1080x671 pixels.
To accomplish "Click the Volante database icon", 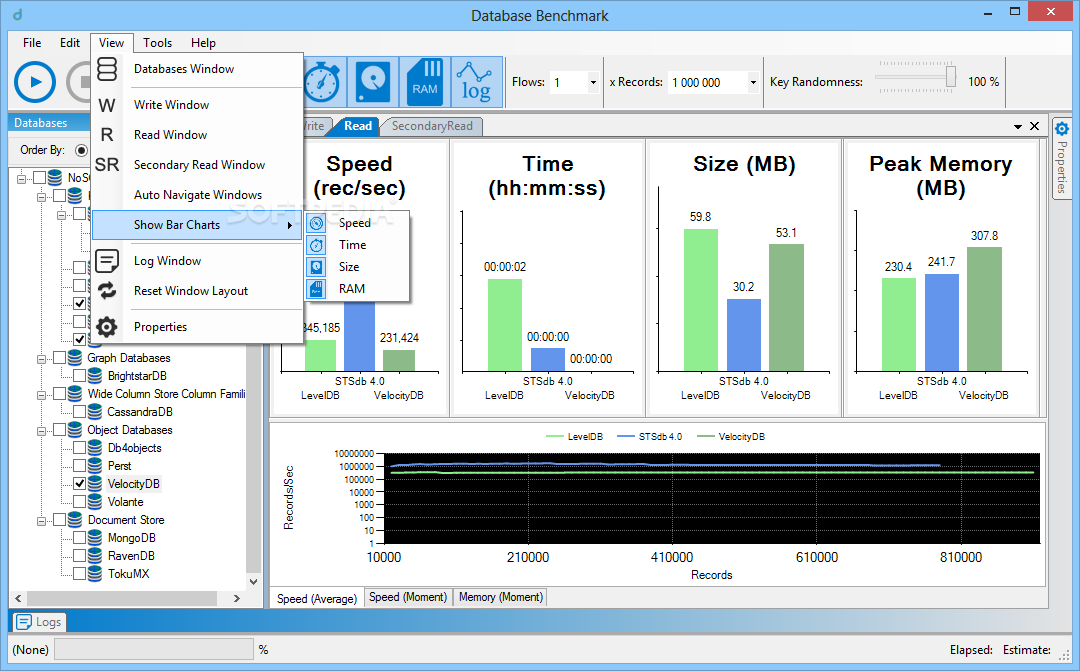I will [x=95, y=502].
